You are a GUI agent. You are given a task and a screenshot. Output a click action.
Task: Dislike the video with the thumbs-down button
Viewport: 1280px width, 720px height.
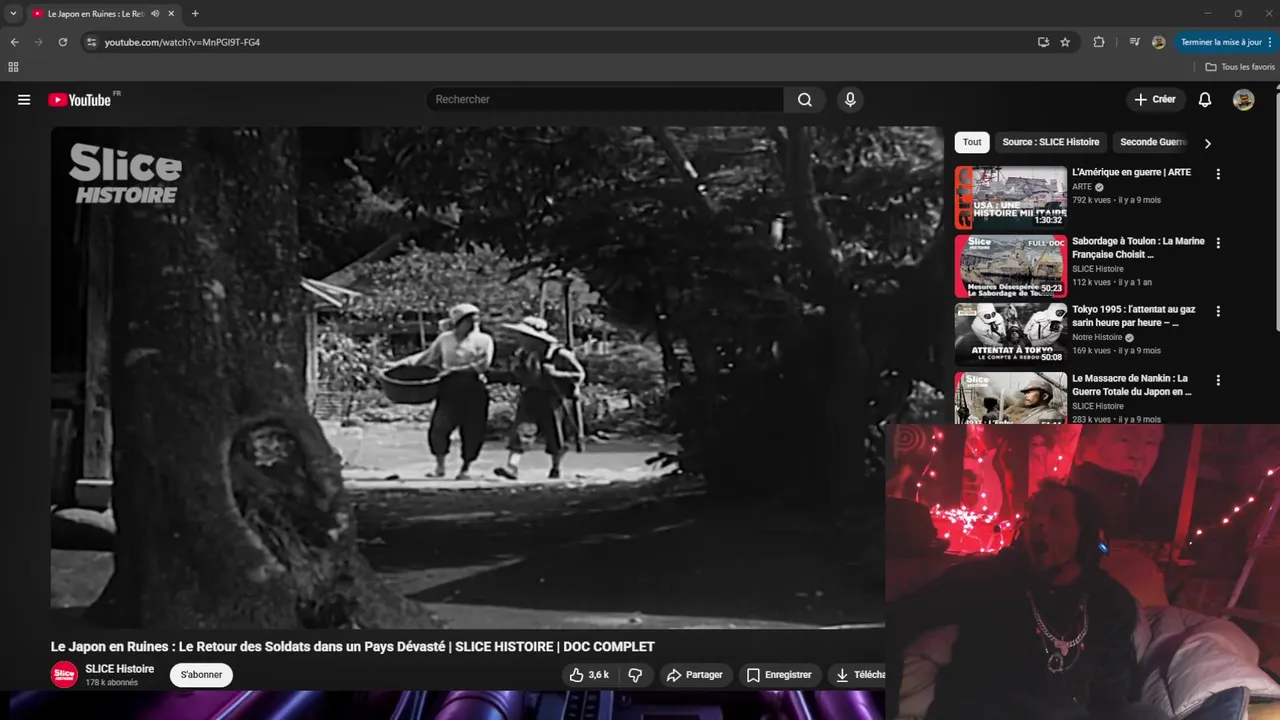635,675
